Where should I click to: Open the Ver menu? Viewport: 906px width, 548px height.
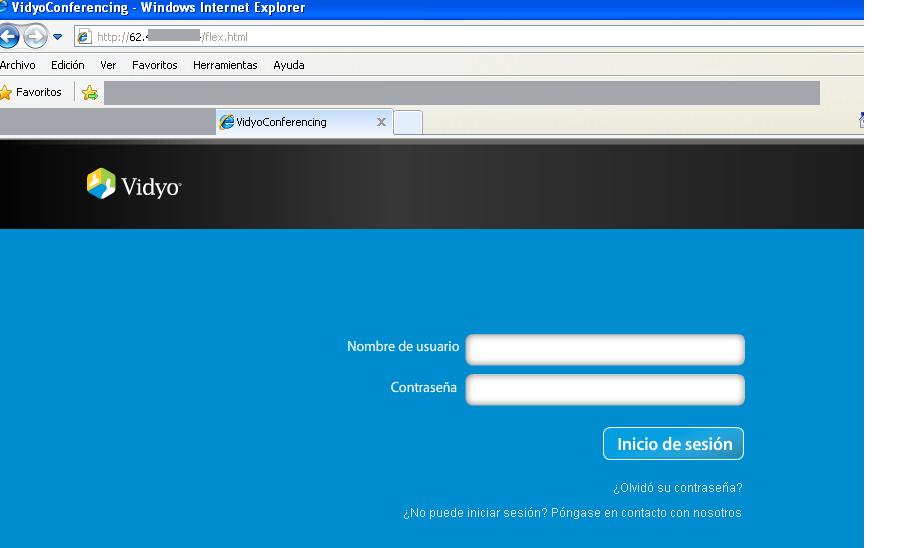[108, 65]
